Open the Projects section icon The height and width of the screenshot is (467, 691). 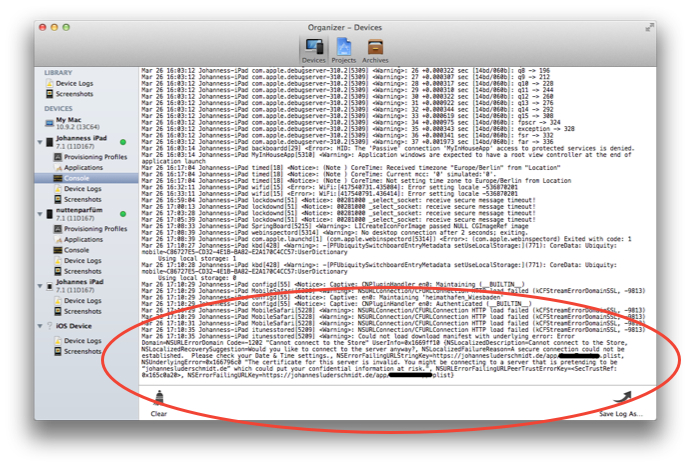(x=343, y=50)
